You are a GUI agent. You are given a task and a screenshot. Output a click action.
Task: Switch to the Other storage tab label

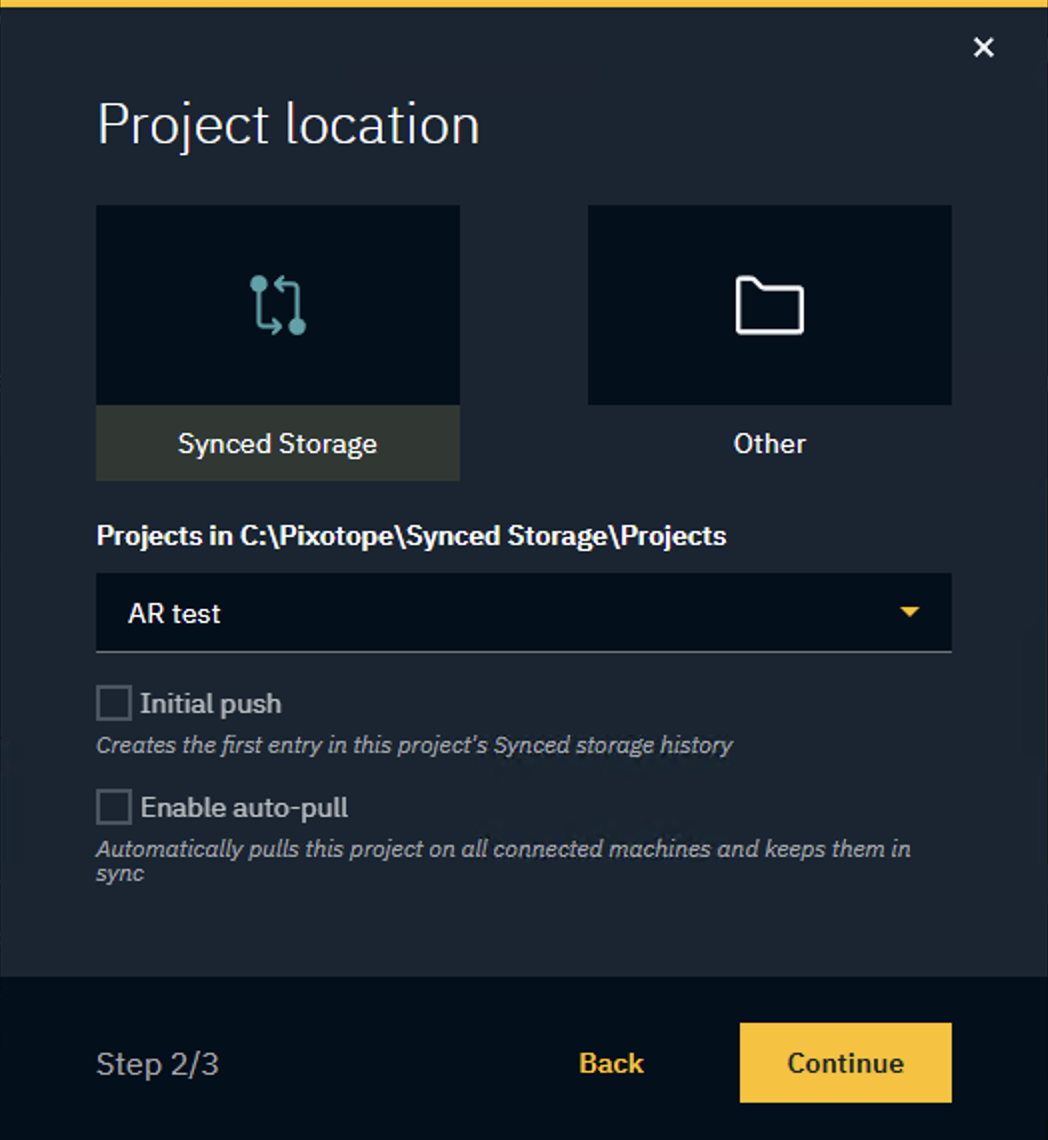769,443
